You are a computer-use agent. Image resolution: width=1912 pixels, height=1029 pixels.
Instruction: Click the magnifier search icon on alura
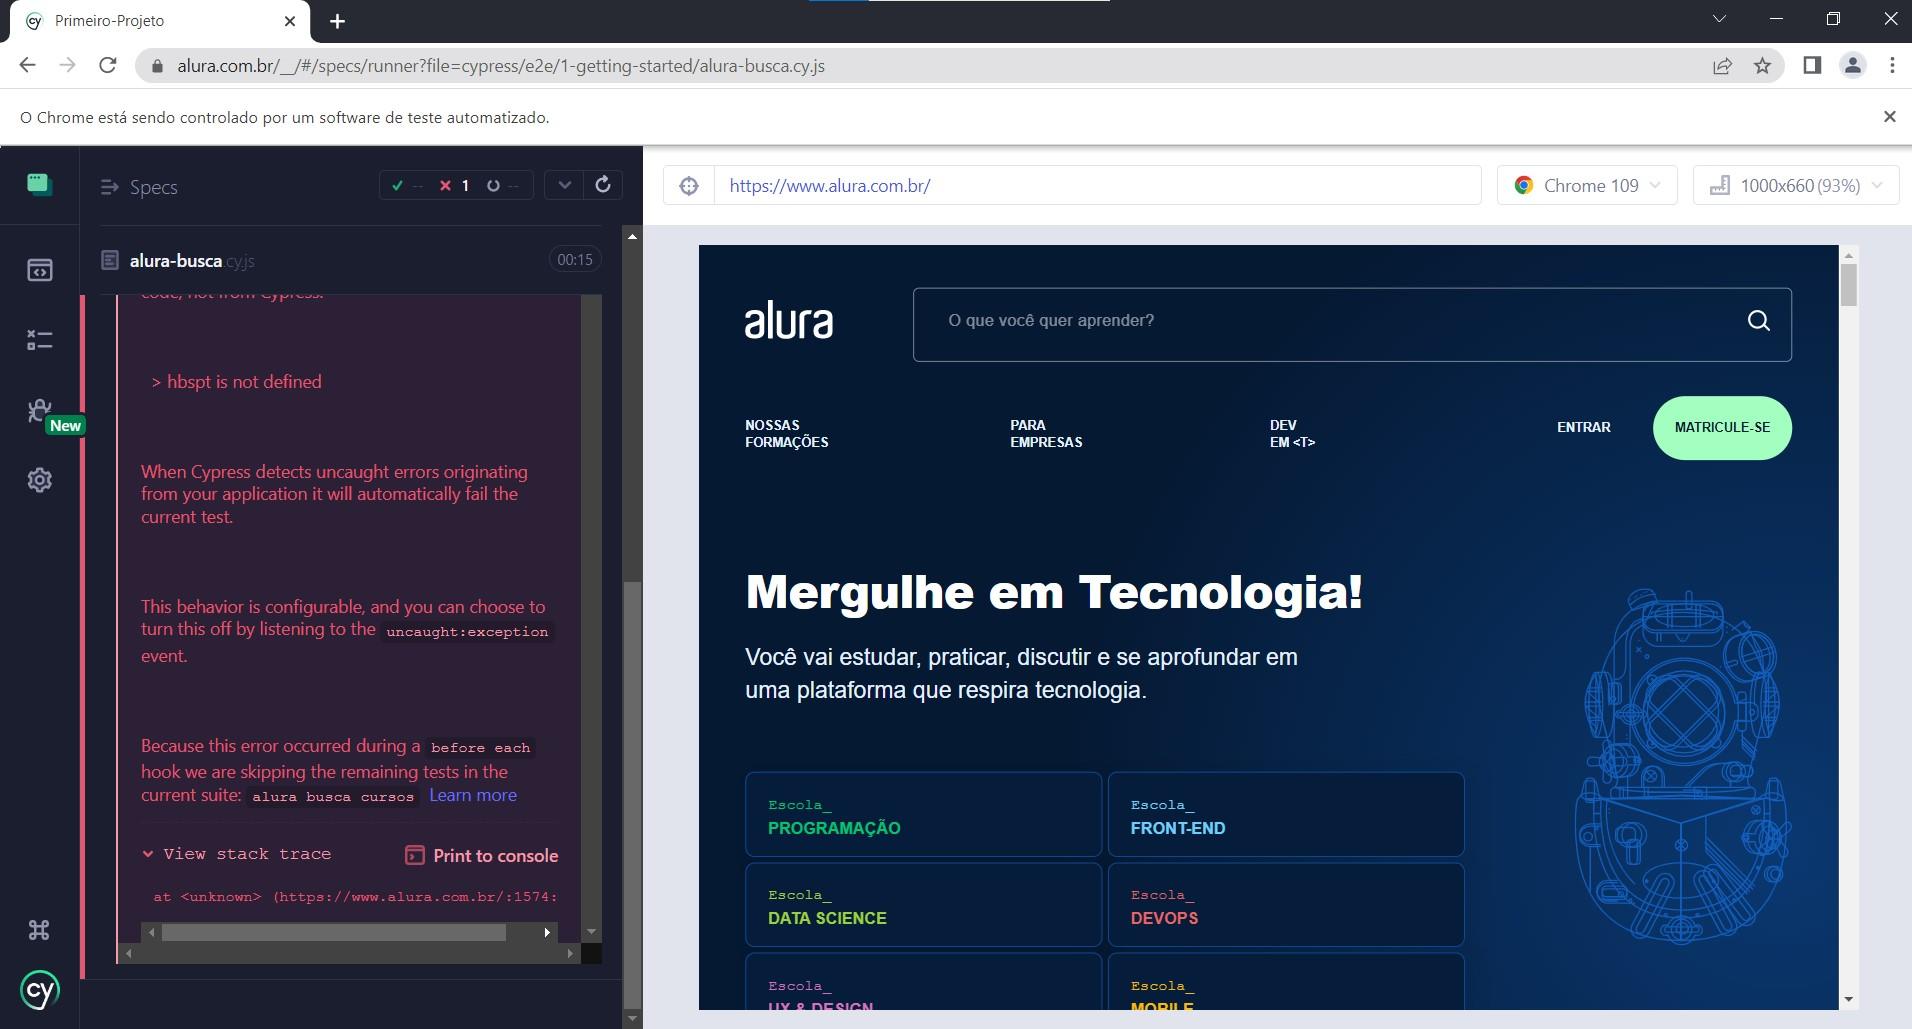click(x=1758, y=320)
